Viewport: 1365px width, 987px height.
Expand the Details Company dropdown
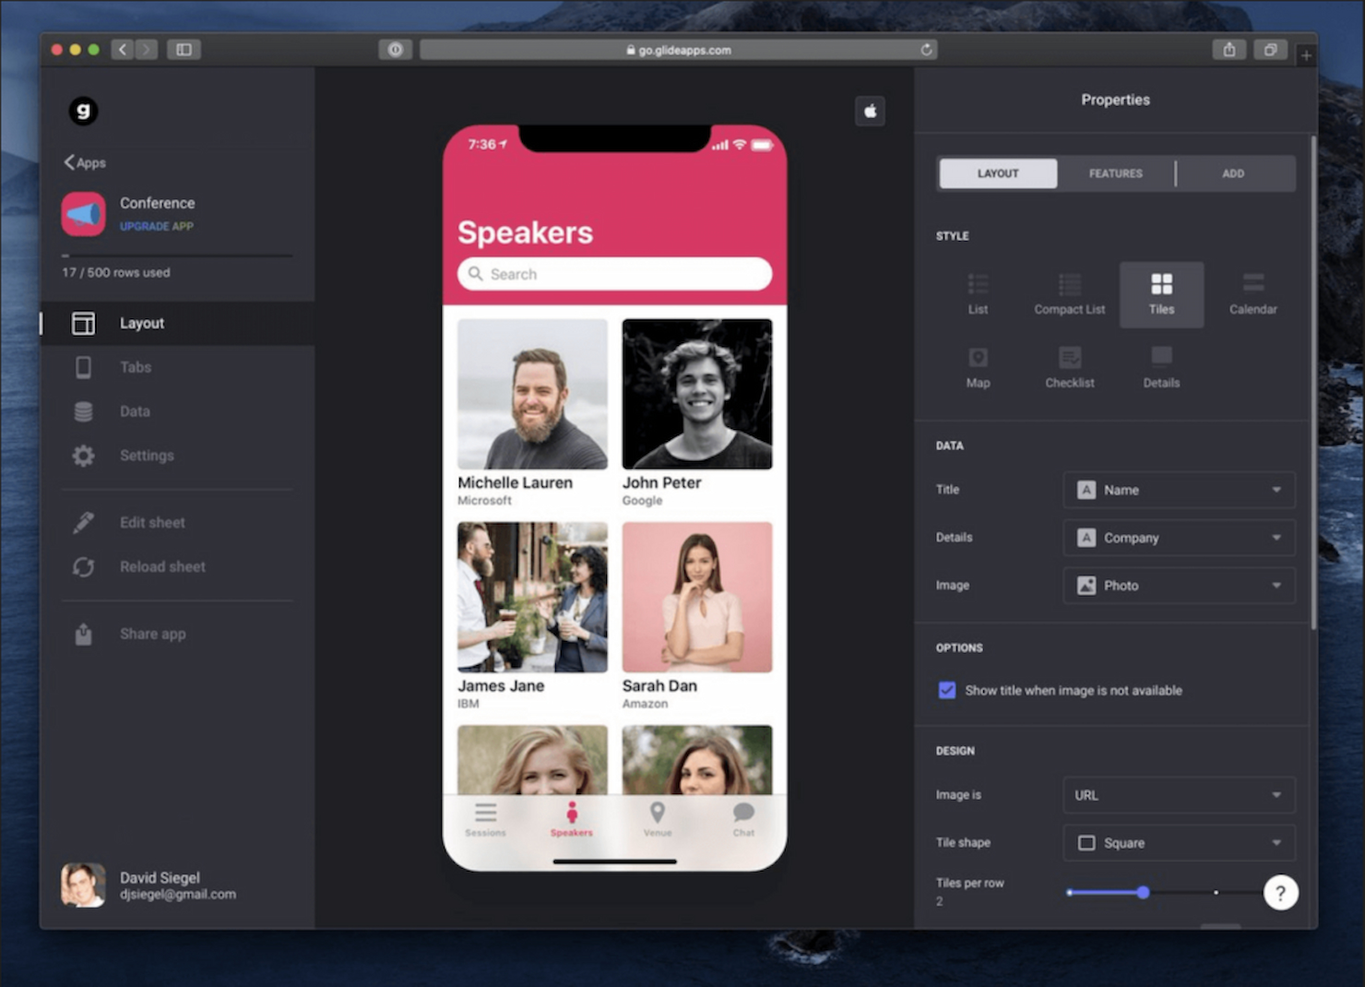click(1178, 538)
